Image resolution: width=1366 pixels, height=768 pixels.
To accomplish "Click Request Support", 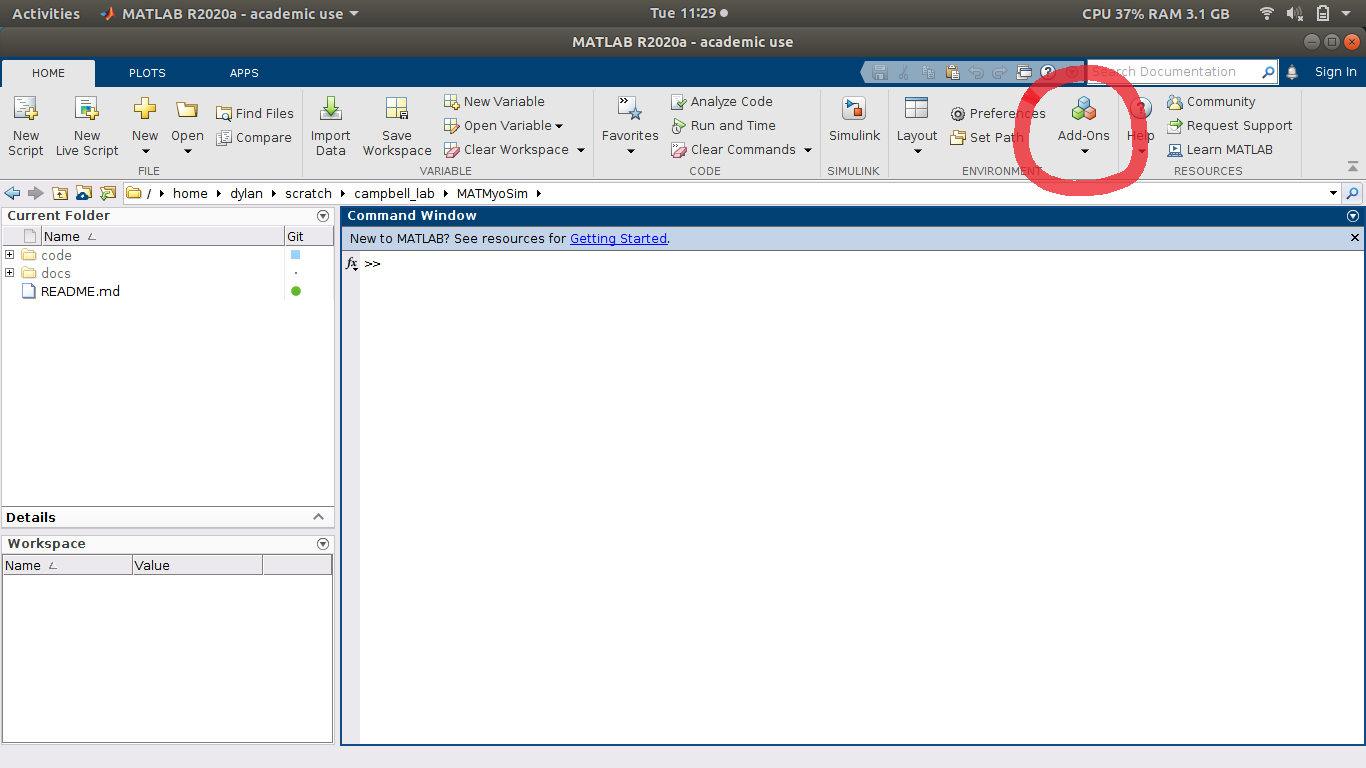I will click(x=1230, y=125).
